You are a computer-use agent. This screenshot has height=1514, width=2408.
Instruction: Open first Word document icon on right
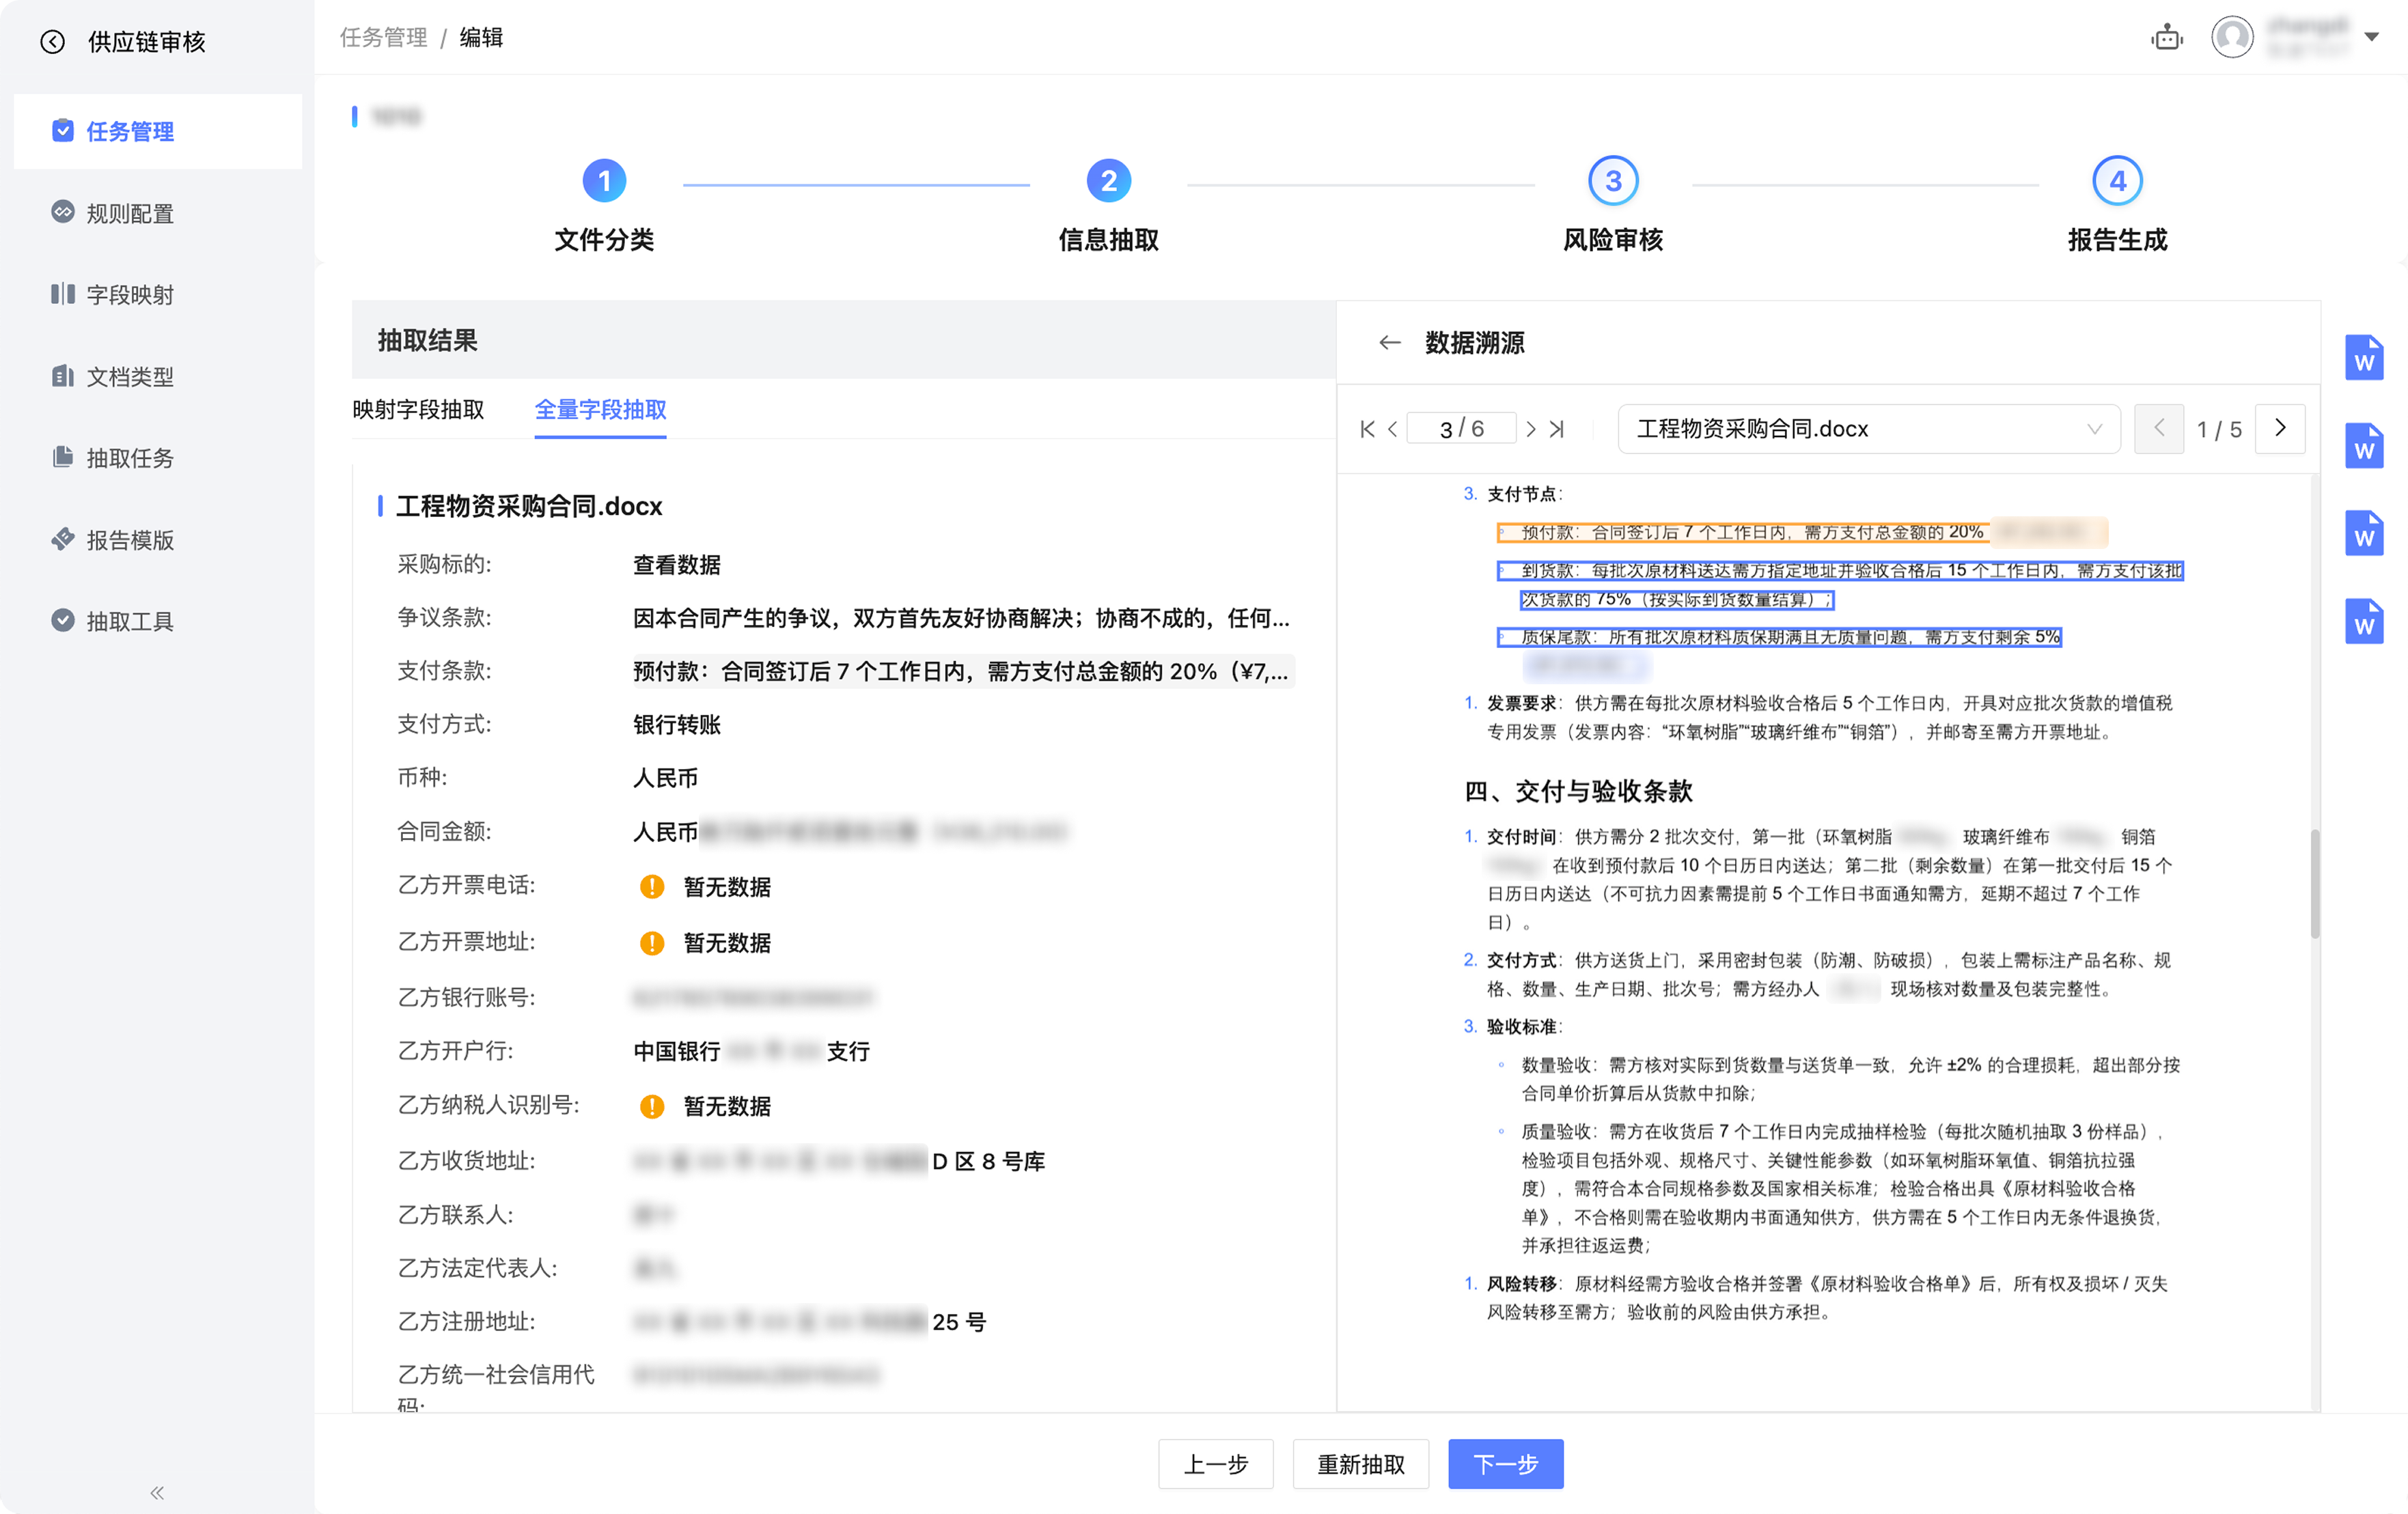tap(2364, 357)
